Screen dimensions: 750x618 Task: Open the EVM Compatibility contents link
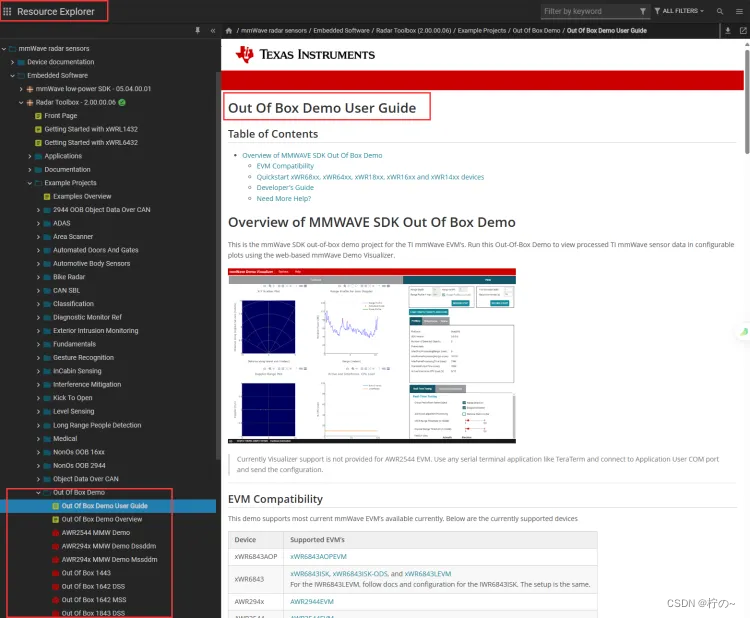tap(285, 166)
